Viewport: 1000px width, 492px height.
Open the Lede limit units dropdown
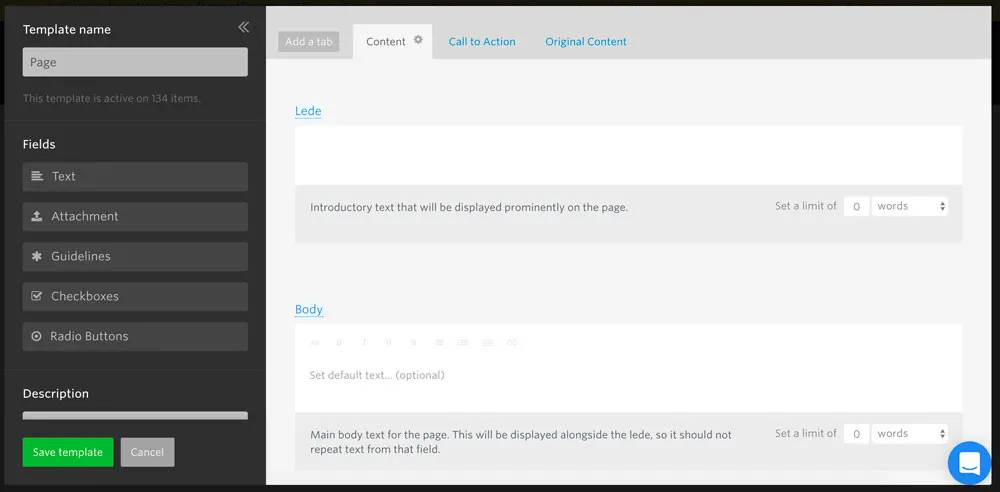tap(909, 206)
